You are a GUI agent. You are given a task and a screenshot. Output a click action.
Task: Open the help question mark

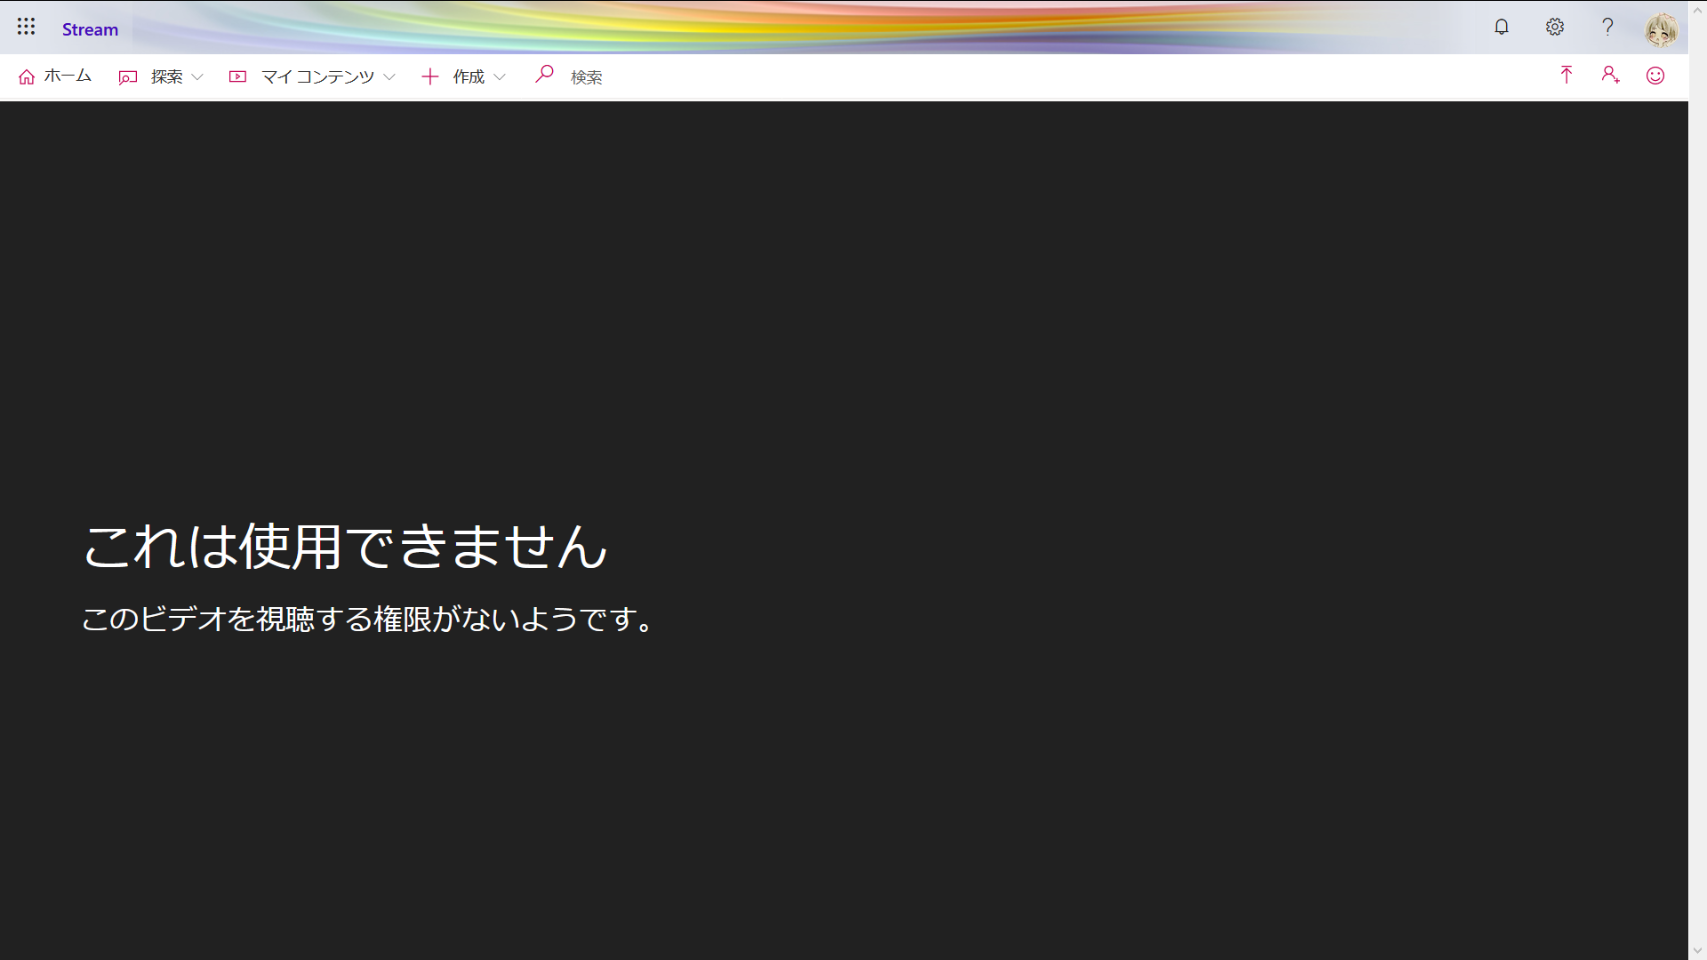click(1607, 27)
